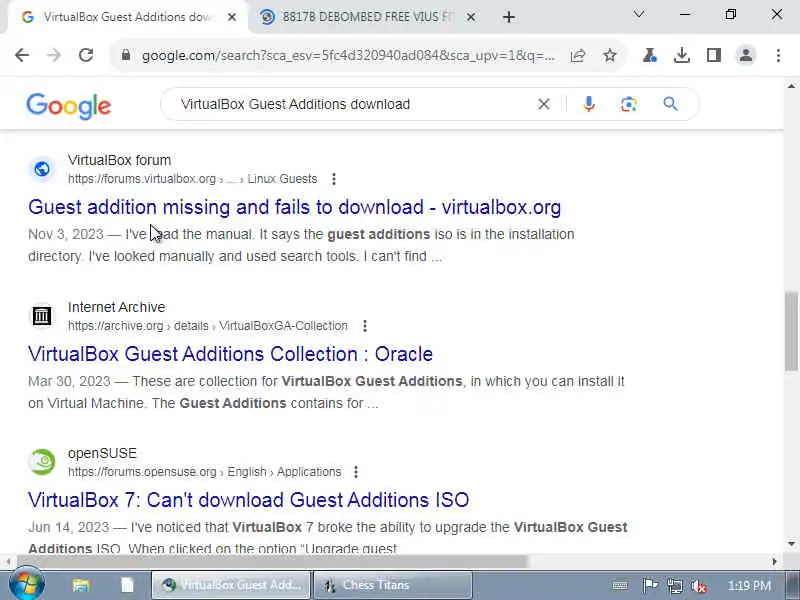Reload the Google search page
The image size is (800, 600).
pyautogui.click(x=86, y=55)
